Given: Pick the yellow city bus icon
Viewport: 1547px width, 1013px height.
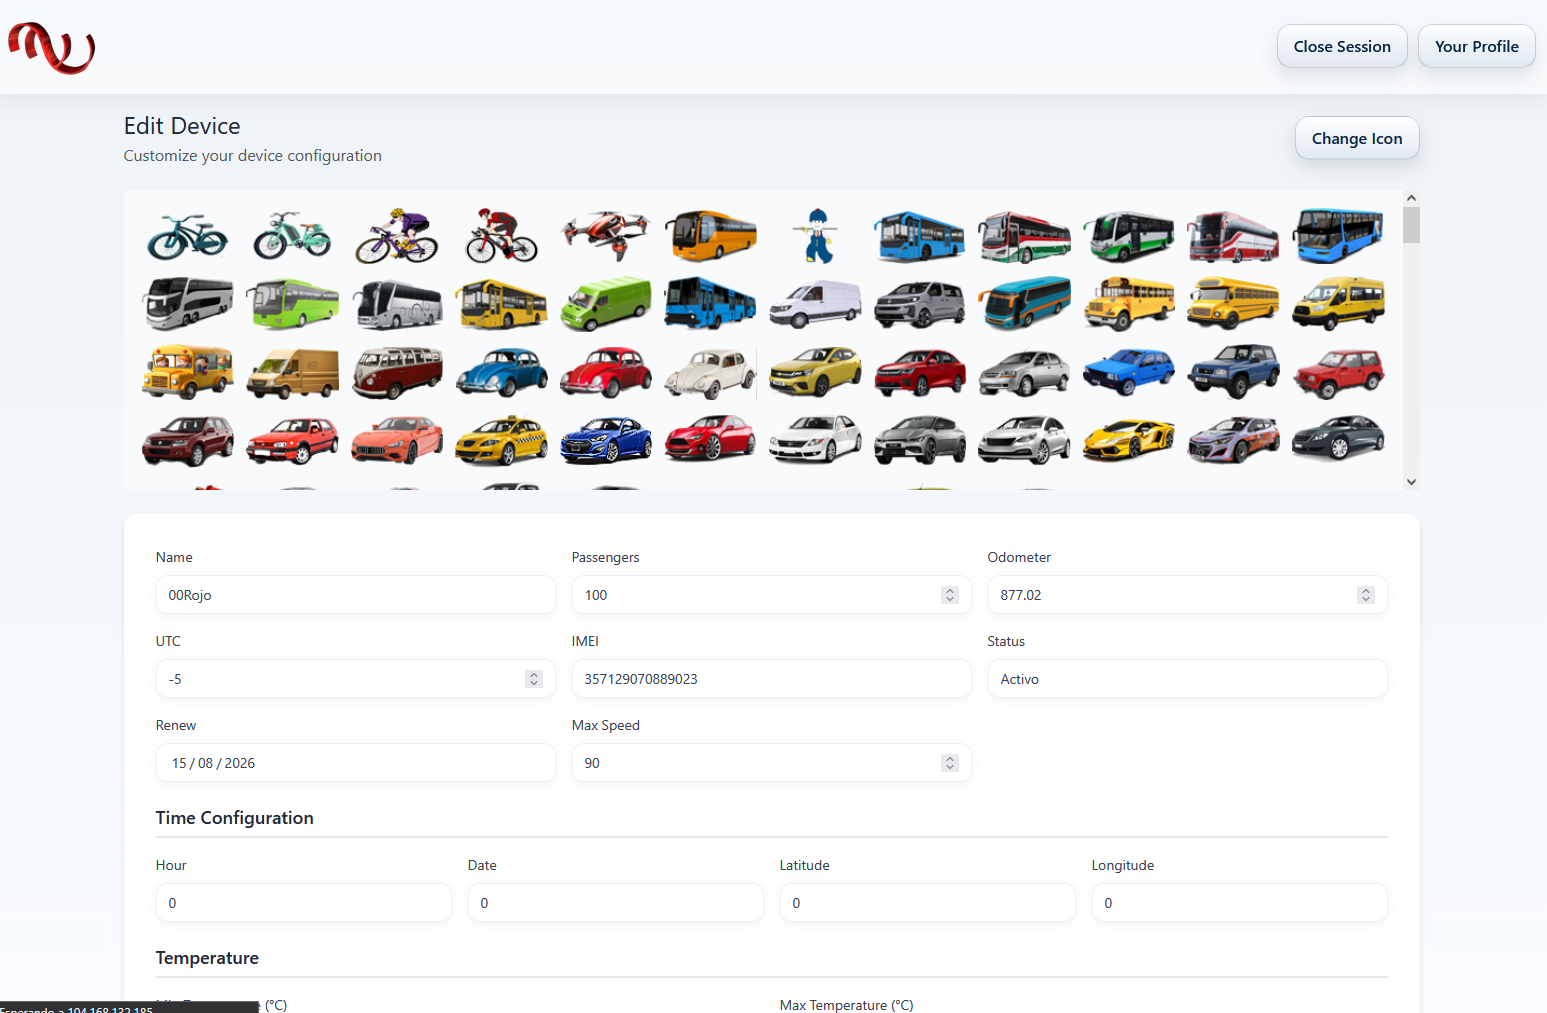Looking at the screenshot, I should pos(501,304).
